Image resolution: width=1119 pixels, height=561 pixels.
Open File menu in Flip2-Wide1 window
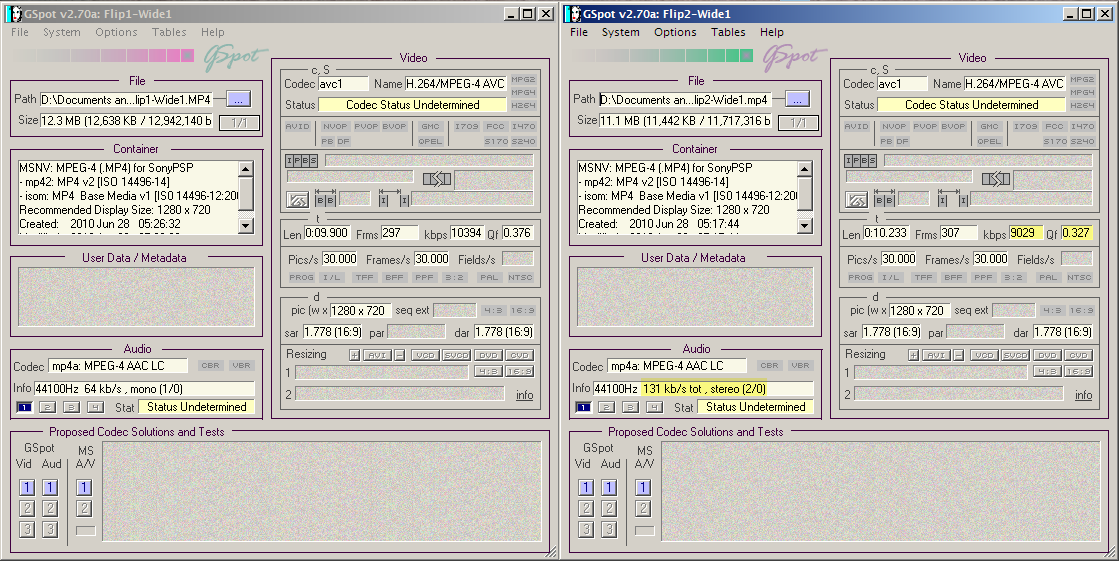coord(579,32)
